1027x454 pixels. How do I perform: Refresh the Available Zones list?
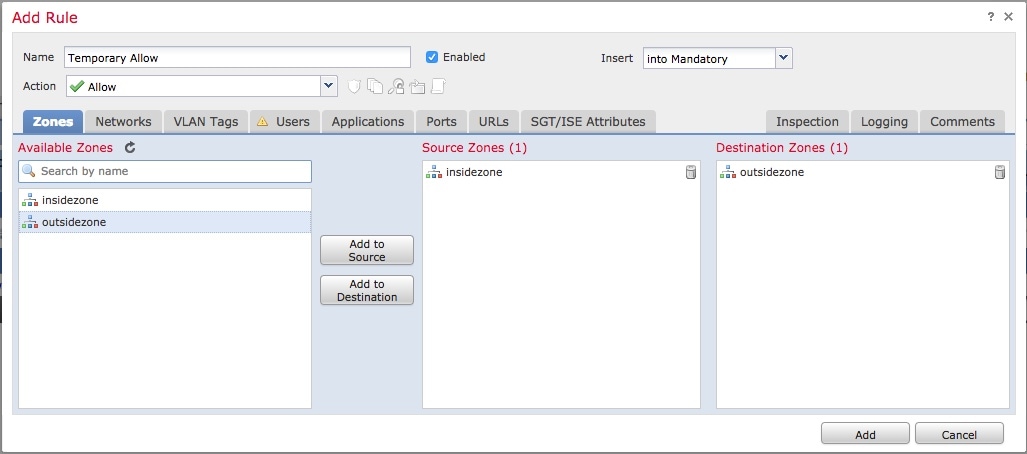click(x=130, y=147)
